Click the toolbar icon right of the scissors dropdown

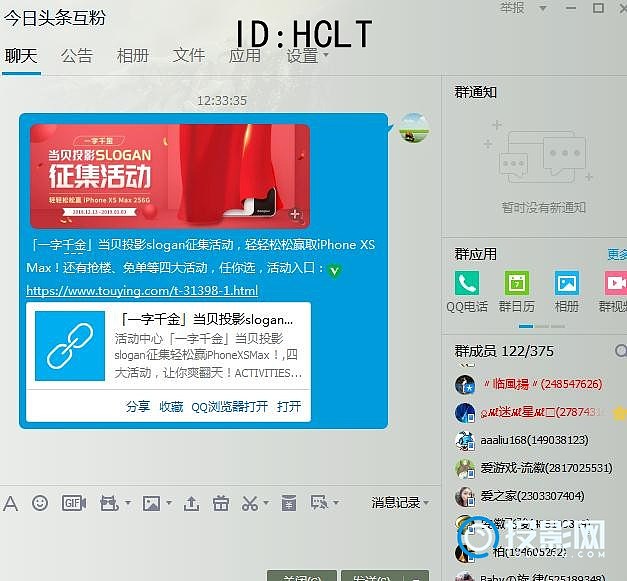[289, 503]
